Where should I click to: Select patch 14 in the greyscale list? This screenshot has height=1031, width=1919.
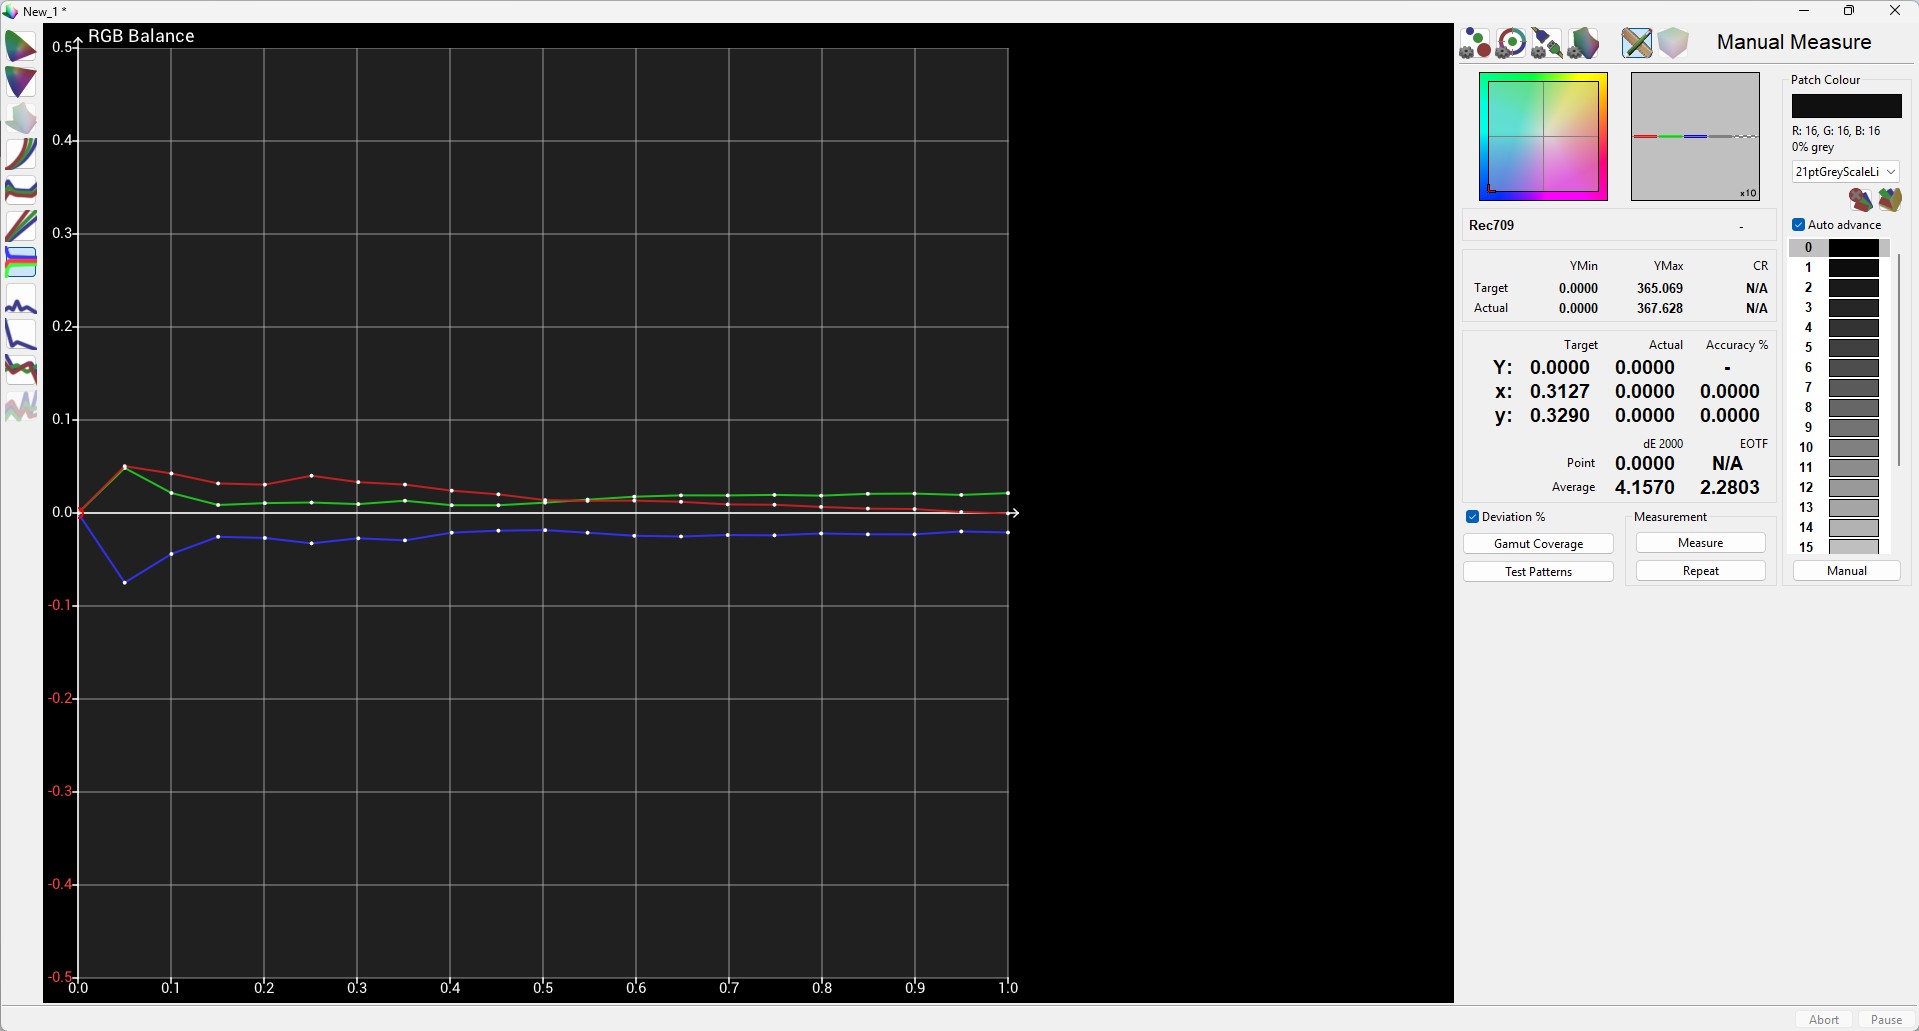tap(1839, 528)
